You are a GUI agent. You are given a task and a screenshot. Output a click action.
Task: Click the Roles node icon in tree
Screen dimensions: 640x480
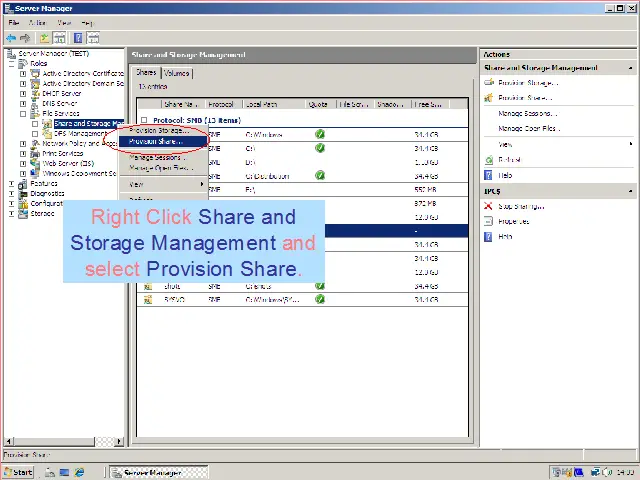point(23,63)
